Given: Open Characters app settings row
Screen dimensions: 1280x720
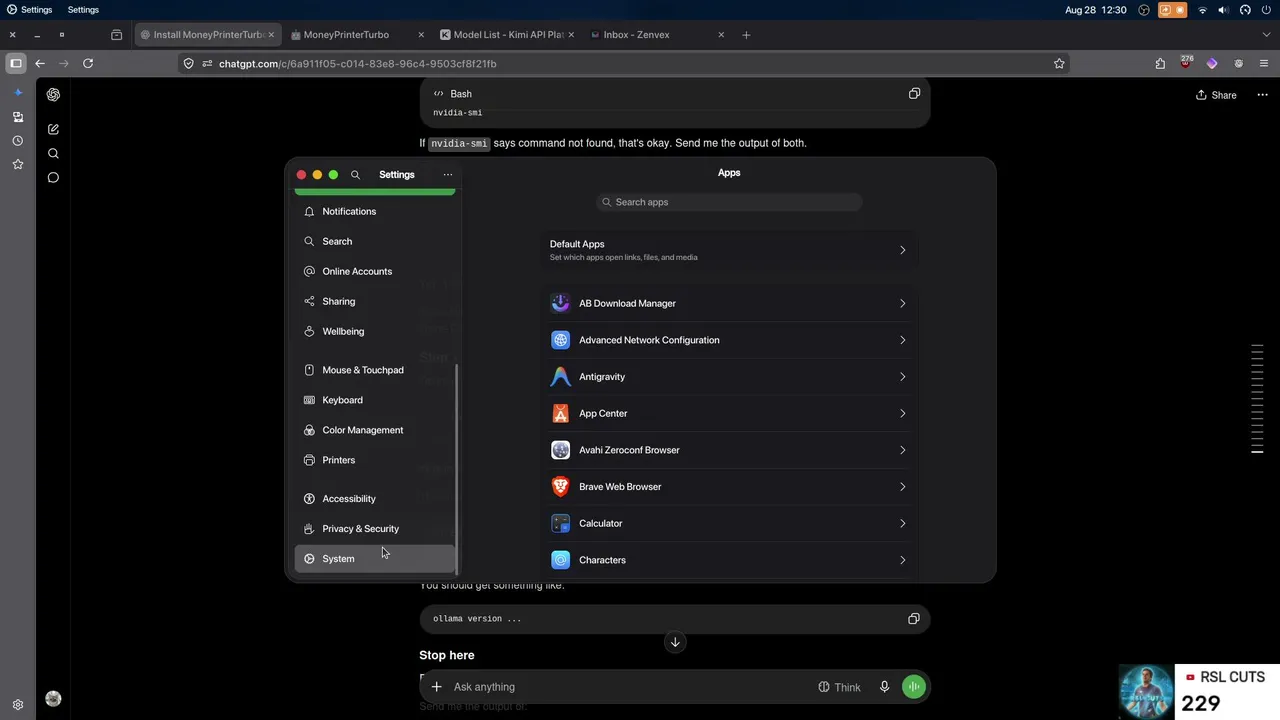Looking at the screenshot, I should [x=729, y=560].
